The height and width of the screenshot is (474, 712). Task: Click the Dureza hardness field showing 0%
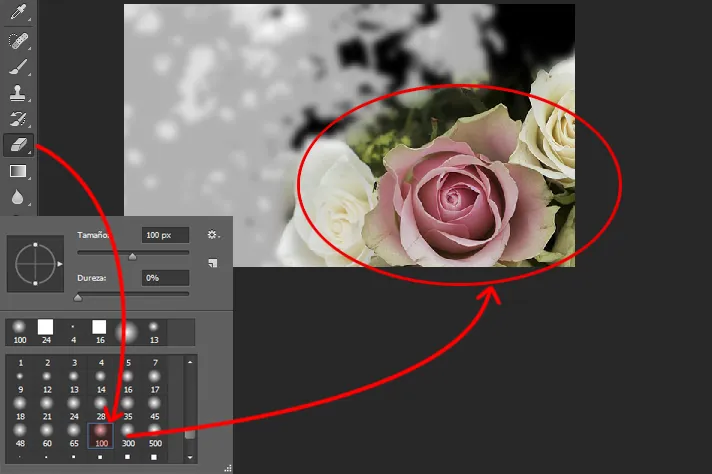pos(165,278)
